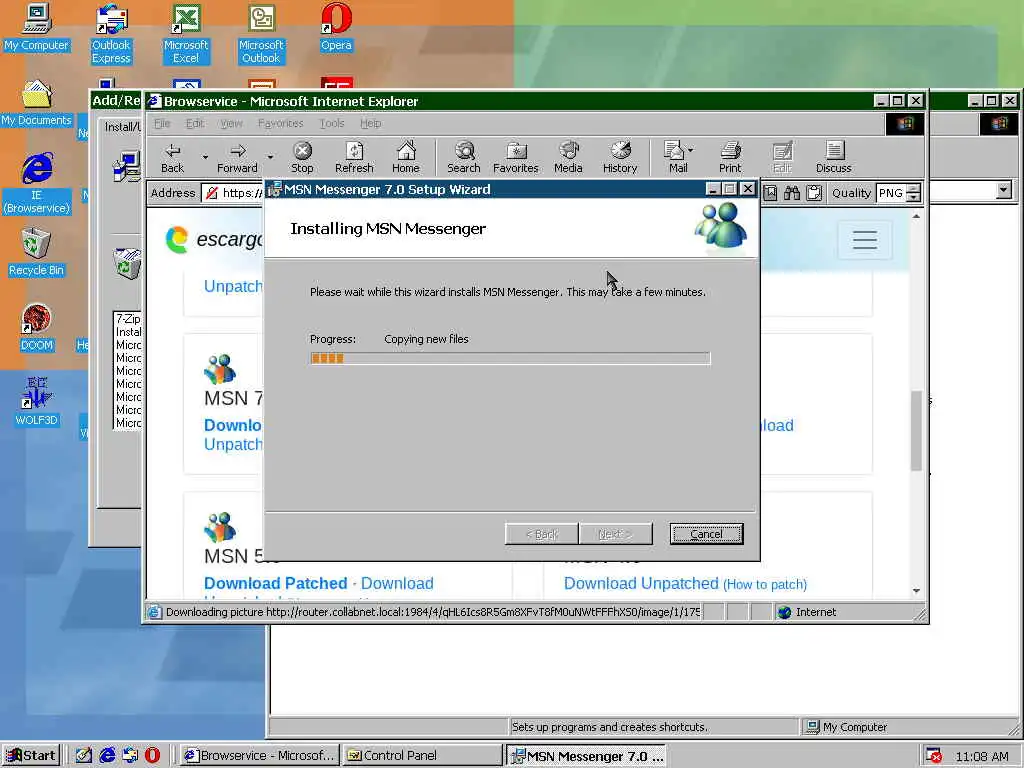Click the escargot logo on the page
This screenshot has height=768, width=1024.
pos(213,240)
